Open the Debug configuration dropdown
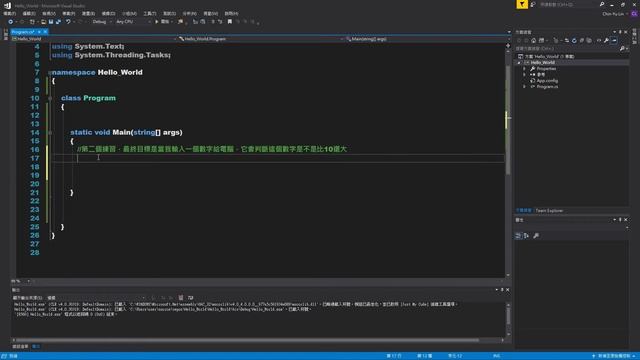The image size is (640, 360). point(101,22)
